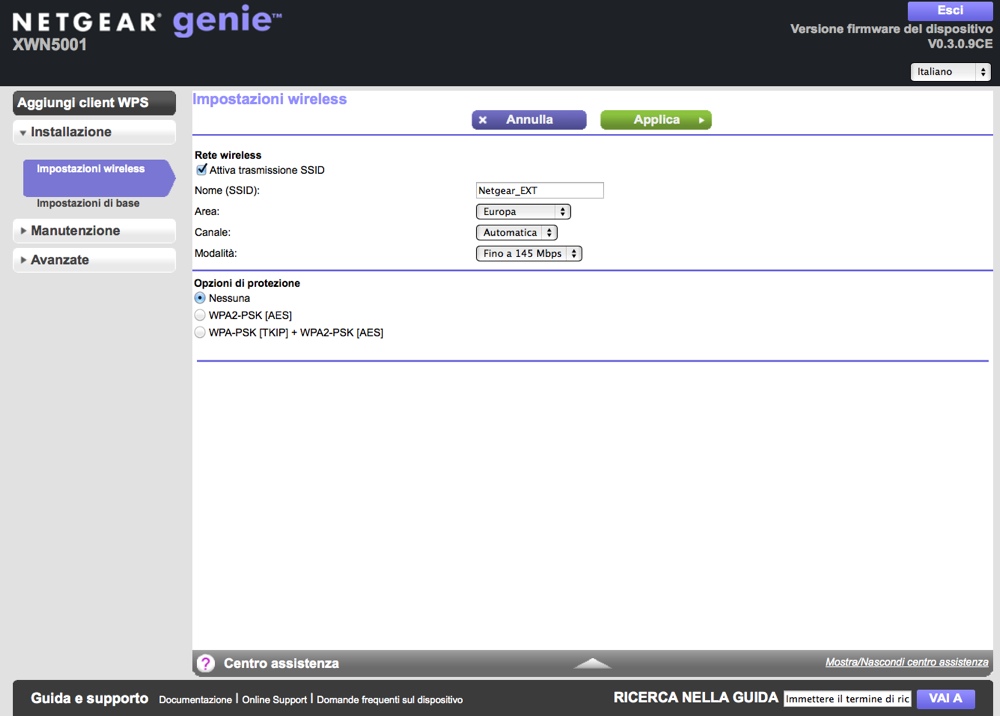Select WPA2-PSK [AES] radio button

pos(200,315)
